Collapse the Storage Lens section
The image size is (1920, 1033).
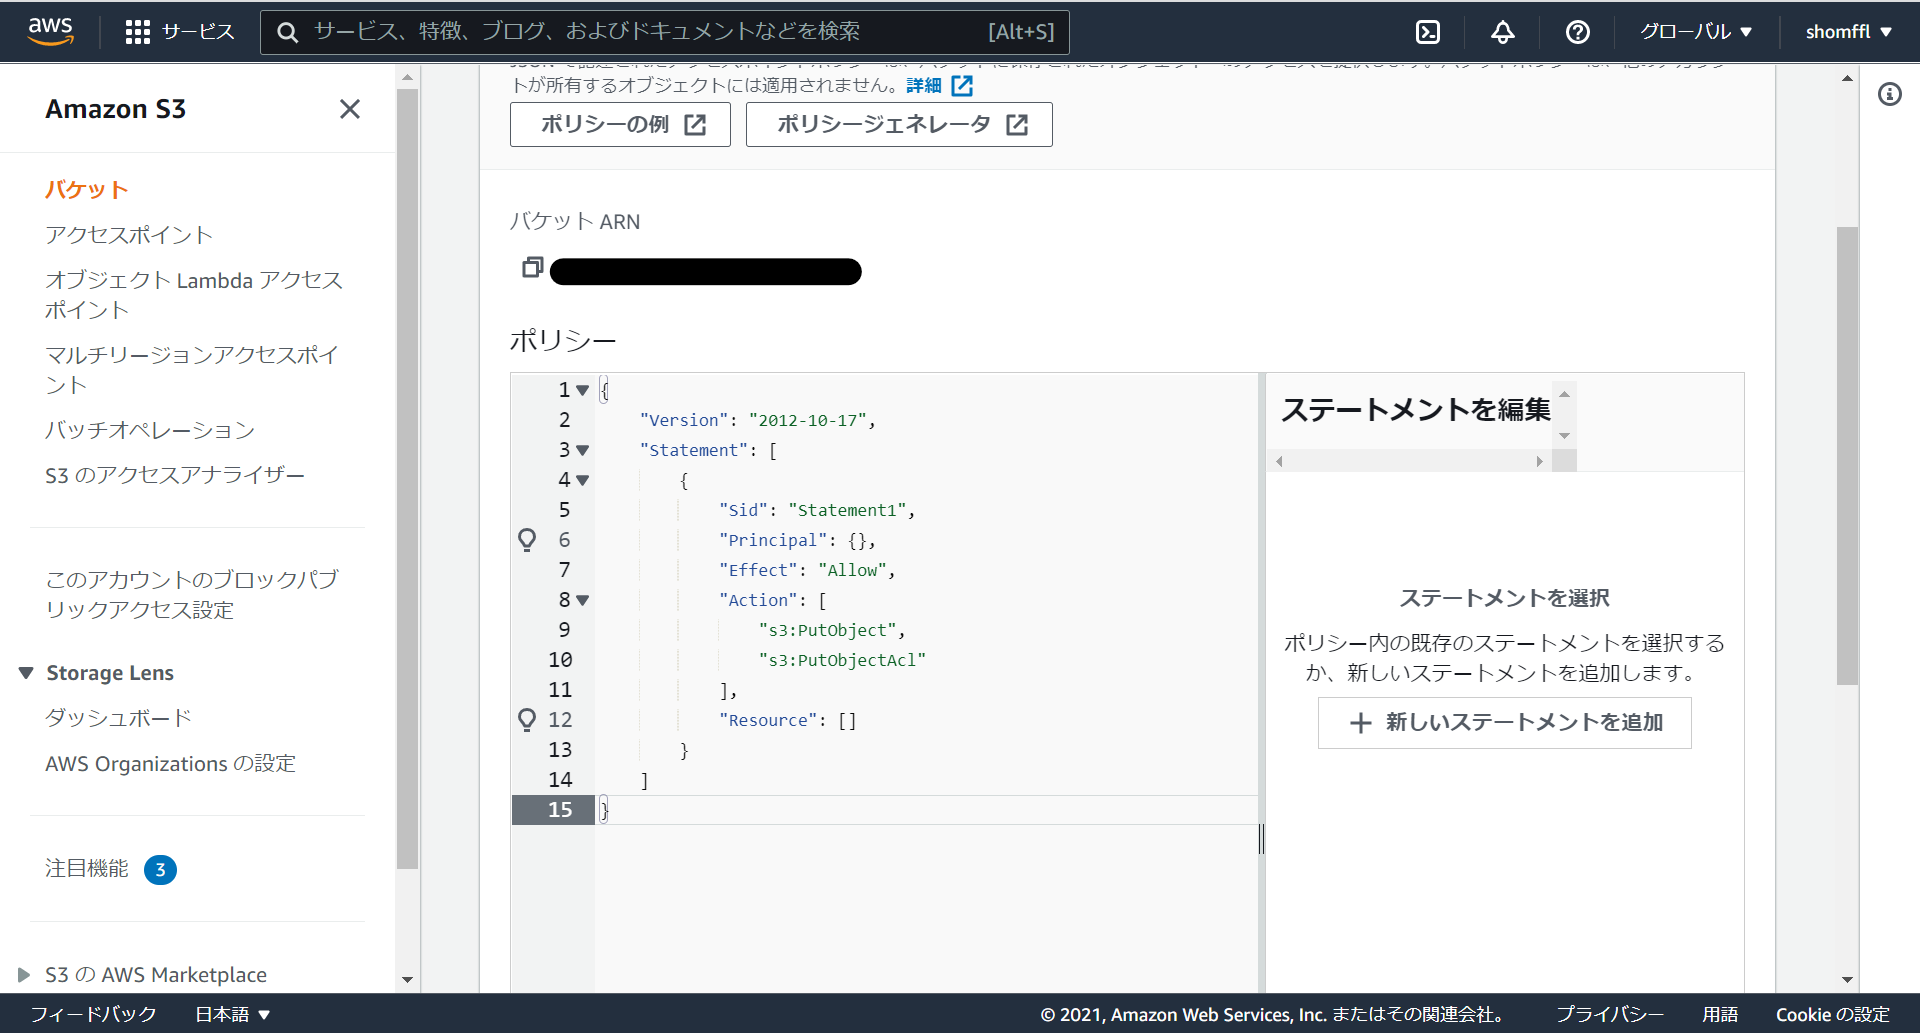point(26,673)
